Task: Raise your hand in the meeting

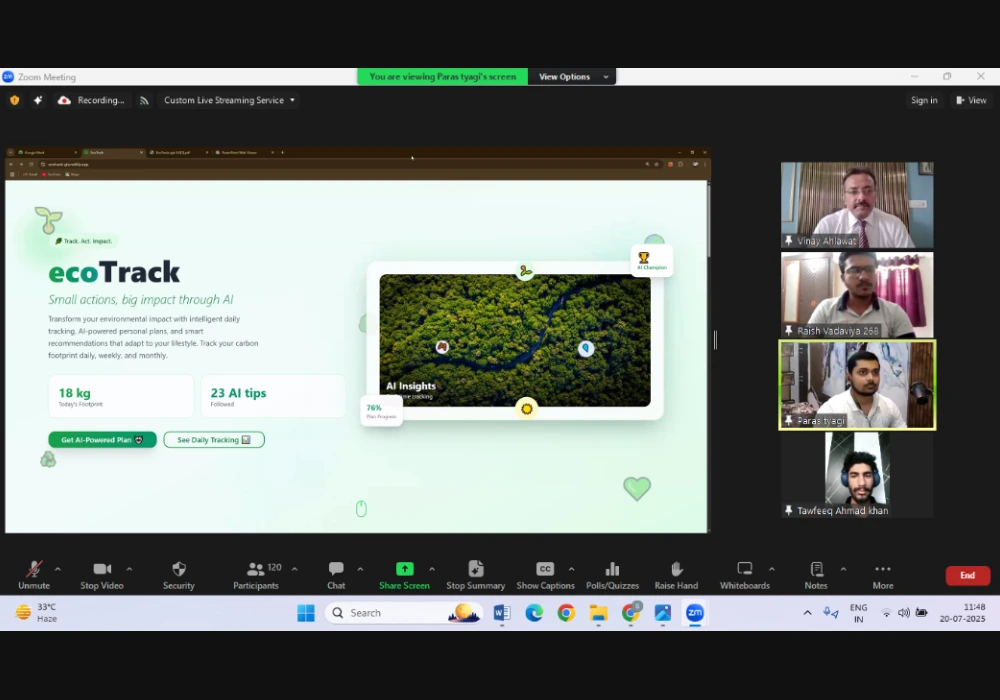Action: click(676, 569)
